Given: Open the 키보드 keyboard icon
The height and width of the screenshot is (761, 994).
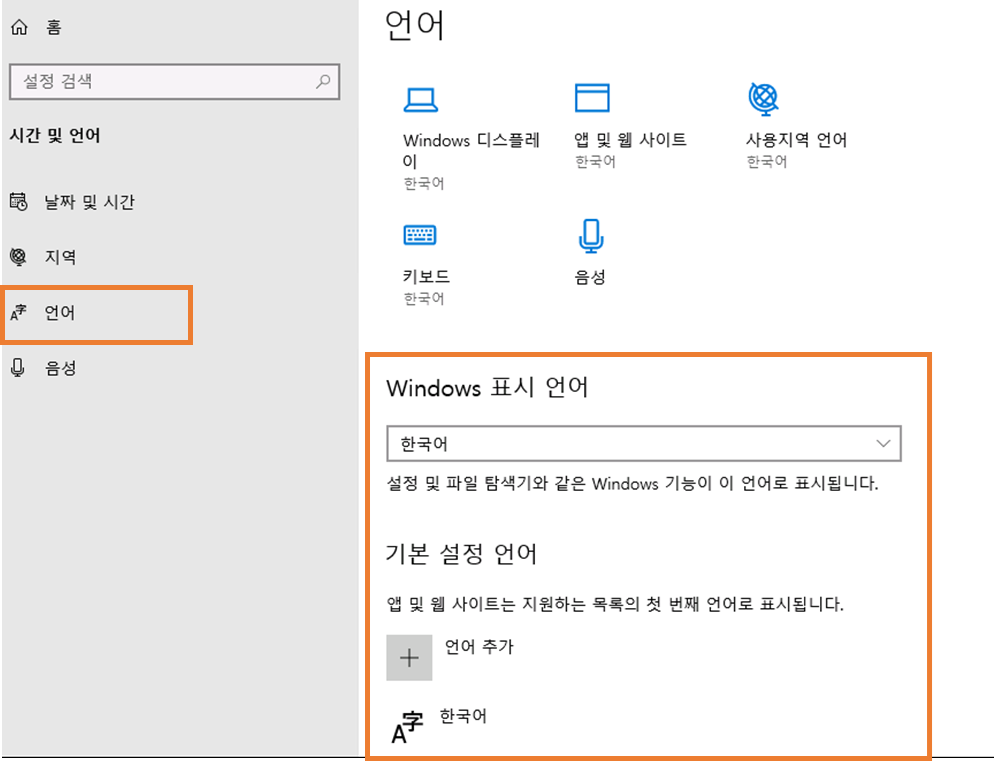Looking at the screenshot, I should tap(420, 235).
